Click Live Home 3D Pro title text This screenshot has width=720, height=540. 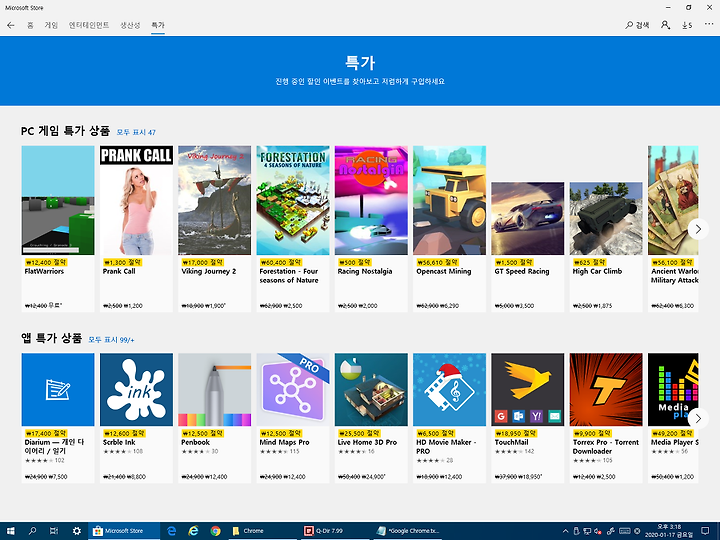point(367,443)
